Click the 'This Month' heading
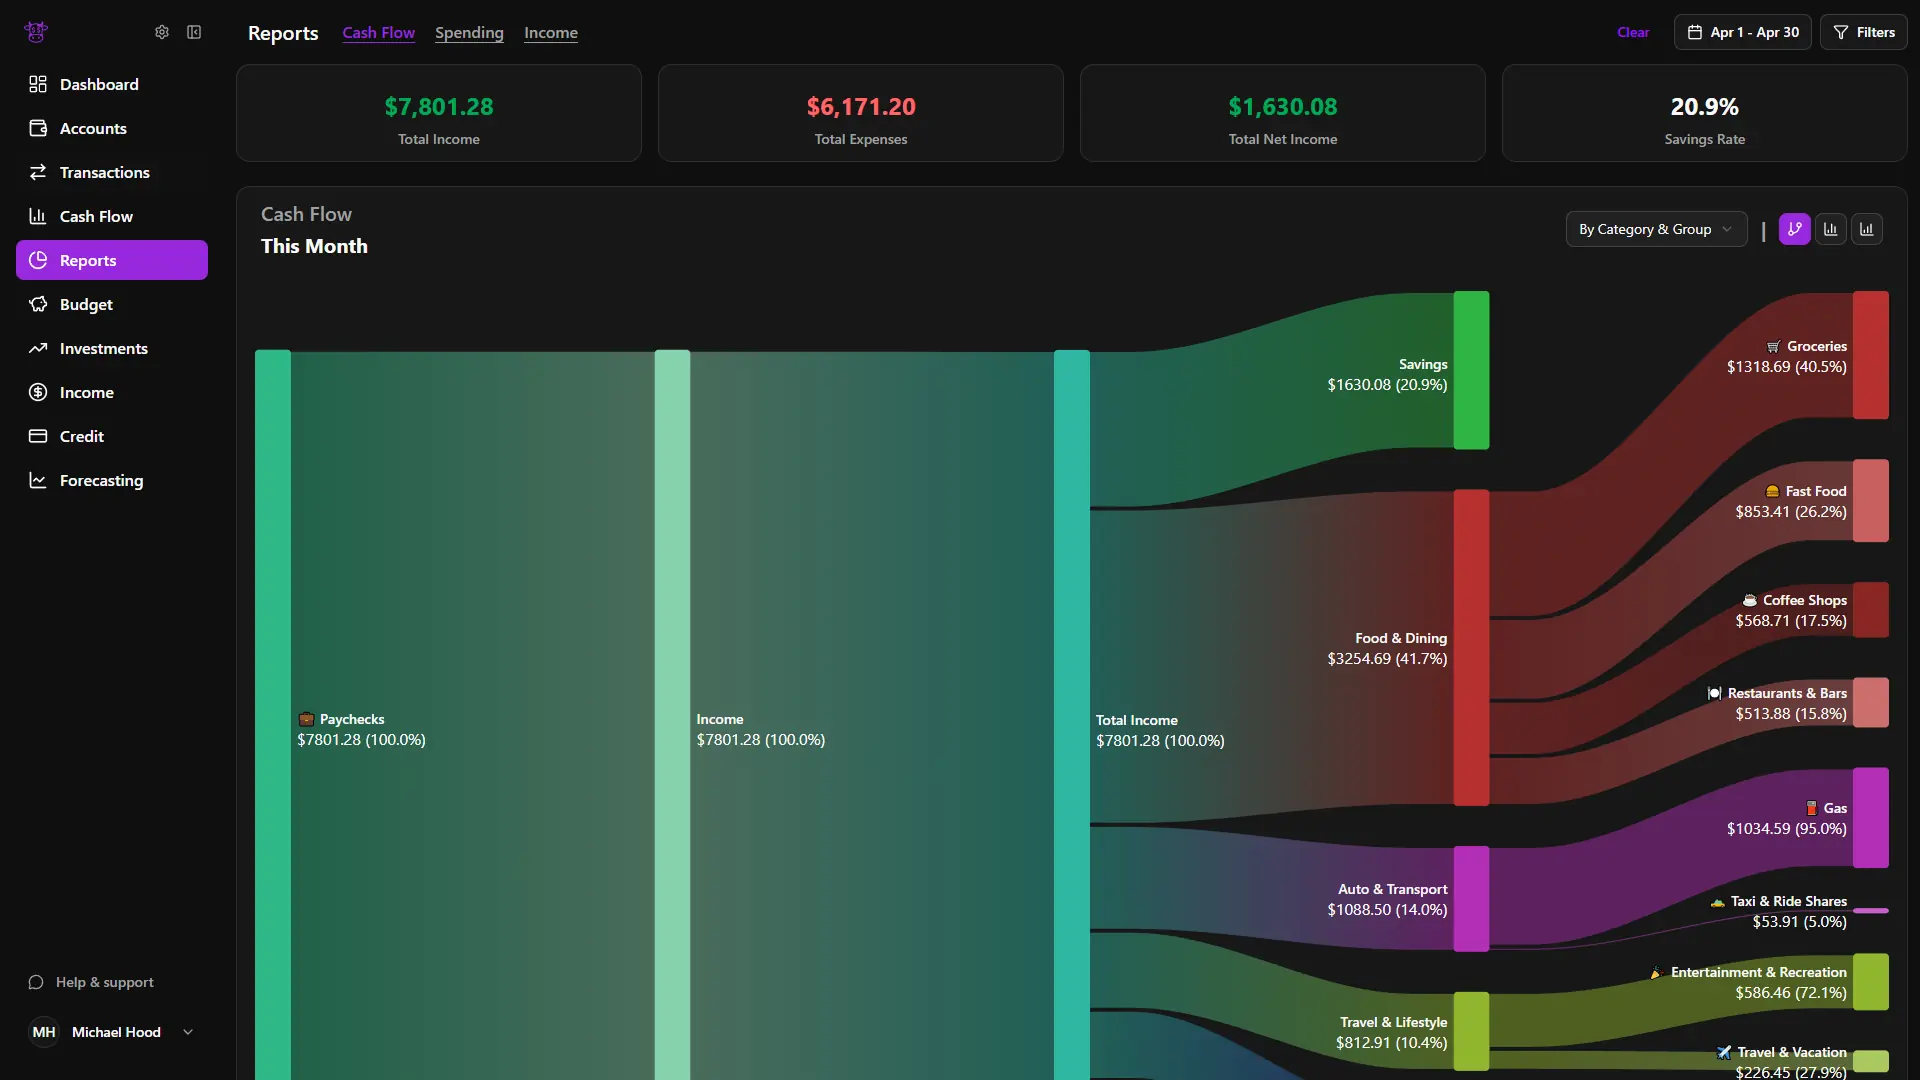The width and height of the screenshot is (1920, 1080). [314, 246]
